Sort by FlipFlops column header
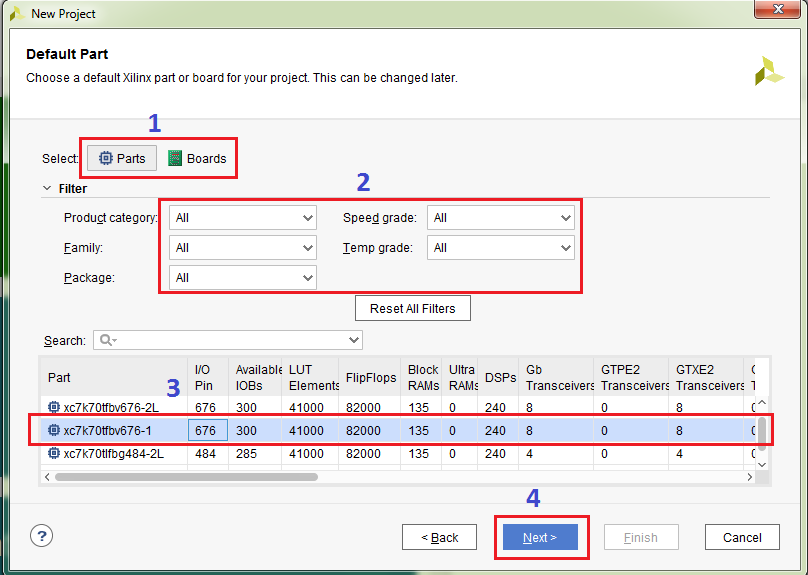The height and width of the screenshot is (575, 808). (x=370, y=377)
